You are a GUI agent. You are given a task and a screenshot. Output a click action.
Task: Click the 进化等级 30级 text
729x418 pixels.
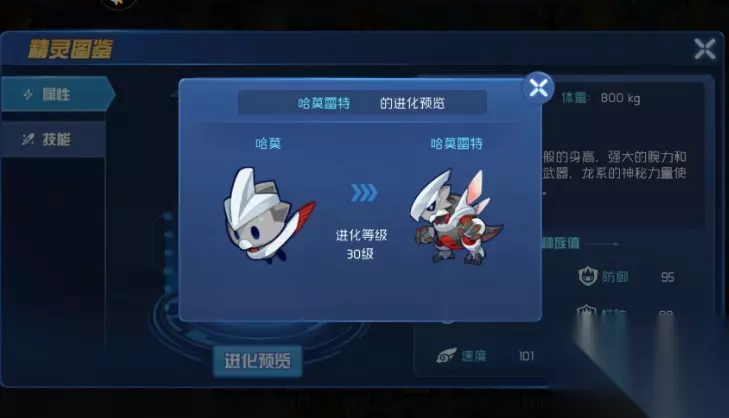point(361,245)
